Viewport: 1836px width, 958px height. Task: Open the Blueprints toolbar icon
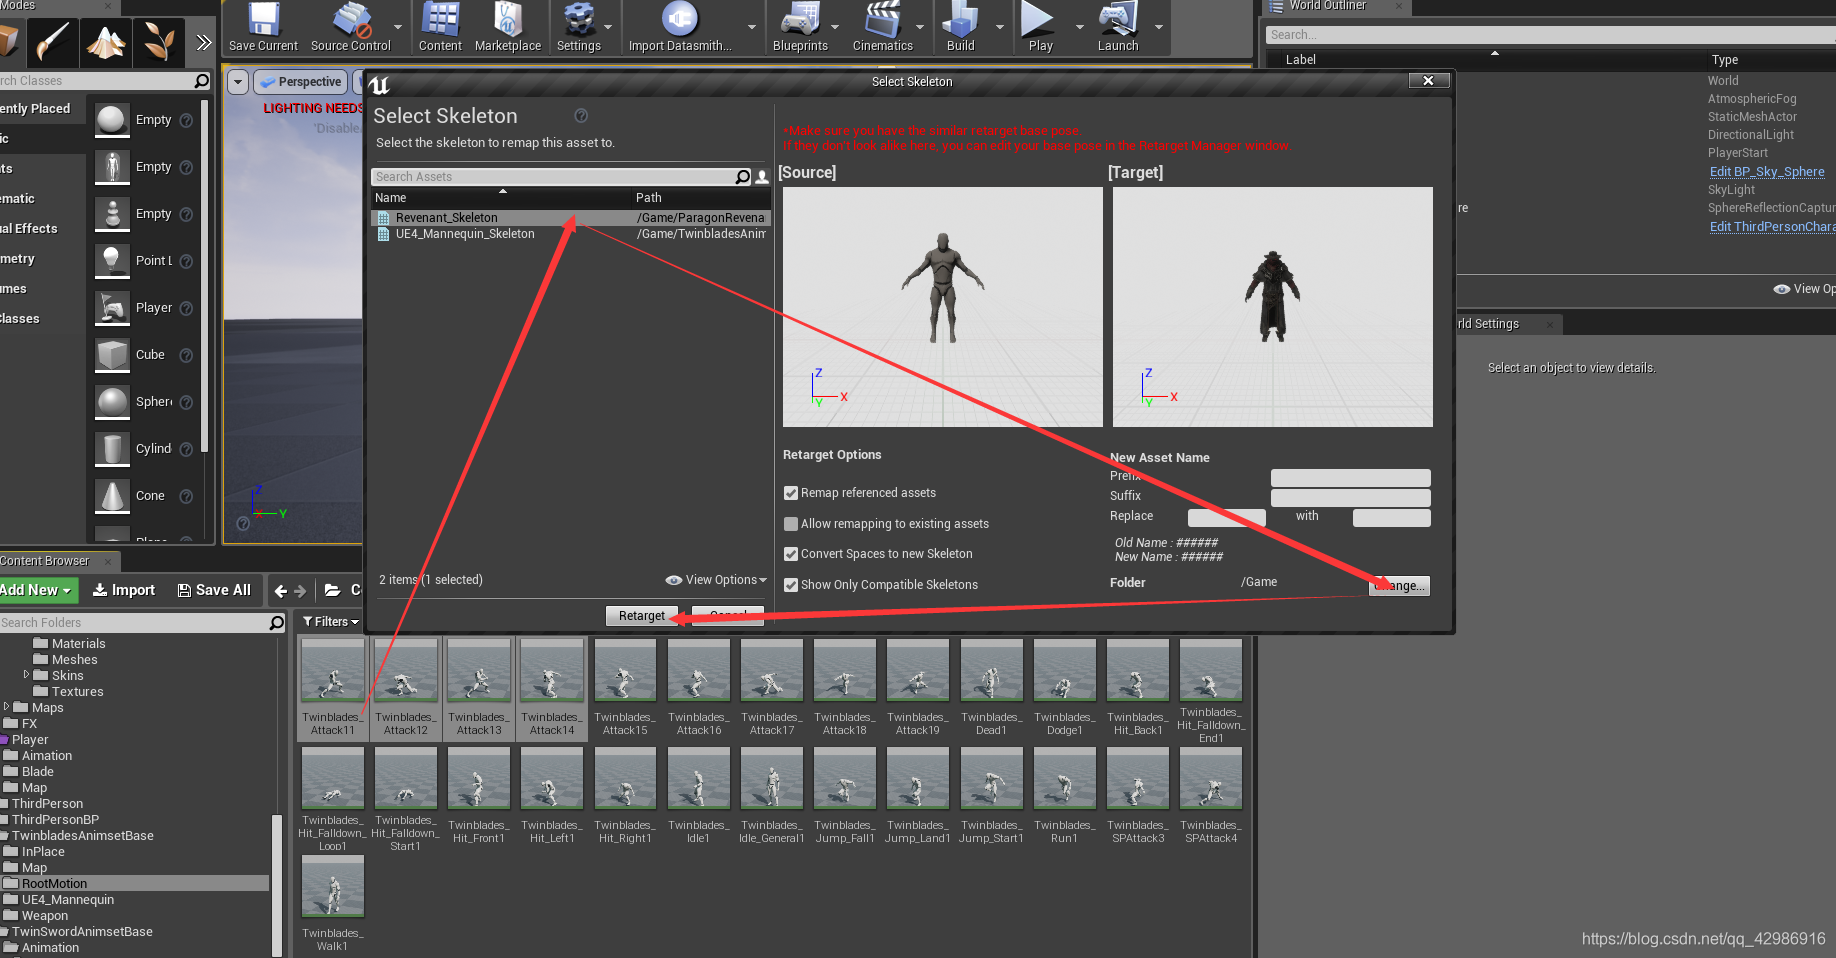pyautogui.click(x=800, y=27)
